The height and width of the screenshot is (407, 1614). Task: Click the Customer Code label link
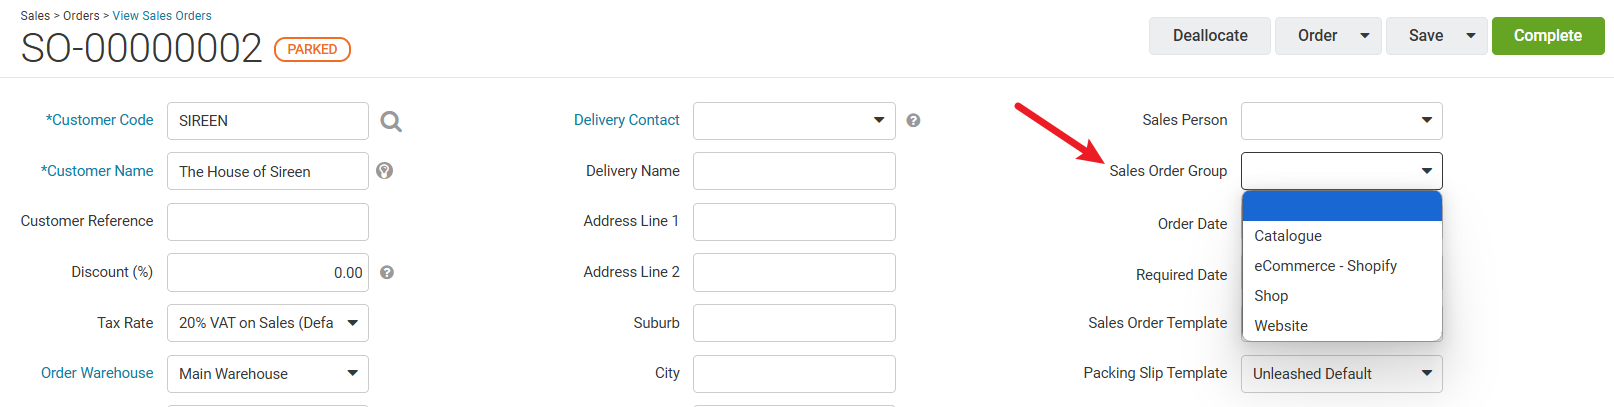100,120
